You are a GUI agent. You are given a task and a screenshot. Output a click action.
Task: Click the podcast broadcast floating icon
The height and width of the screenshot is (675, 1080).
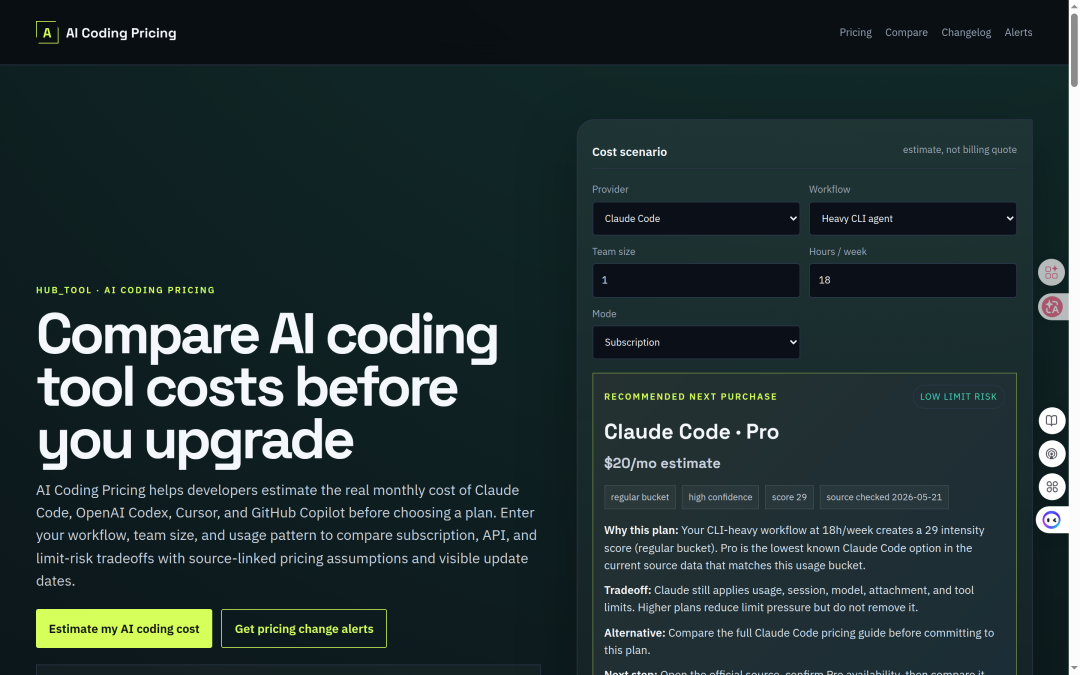[1052, 454]
